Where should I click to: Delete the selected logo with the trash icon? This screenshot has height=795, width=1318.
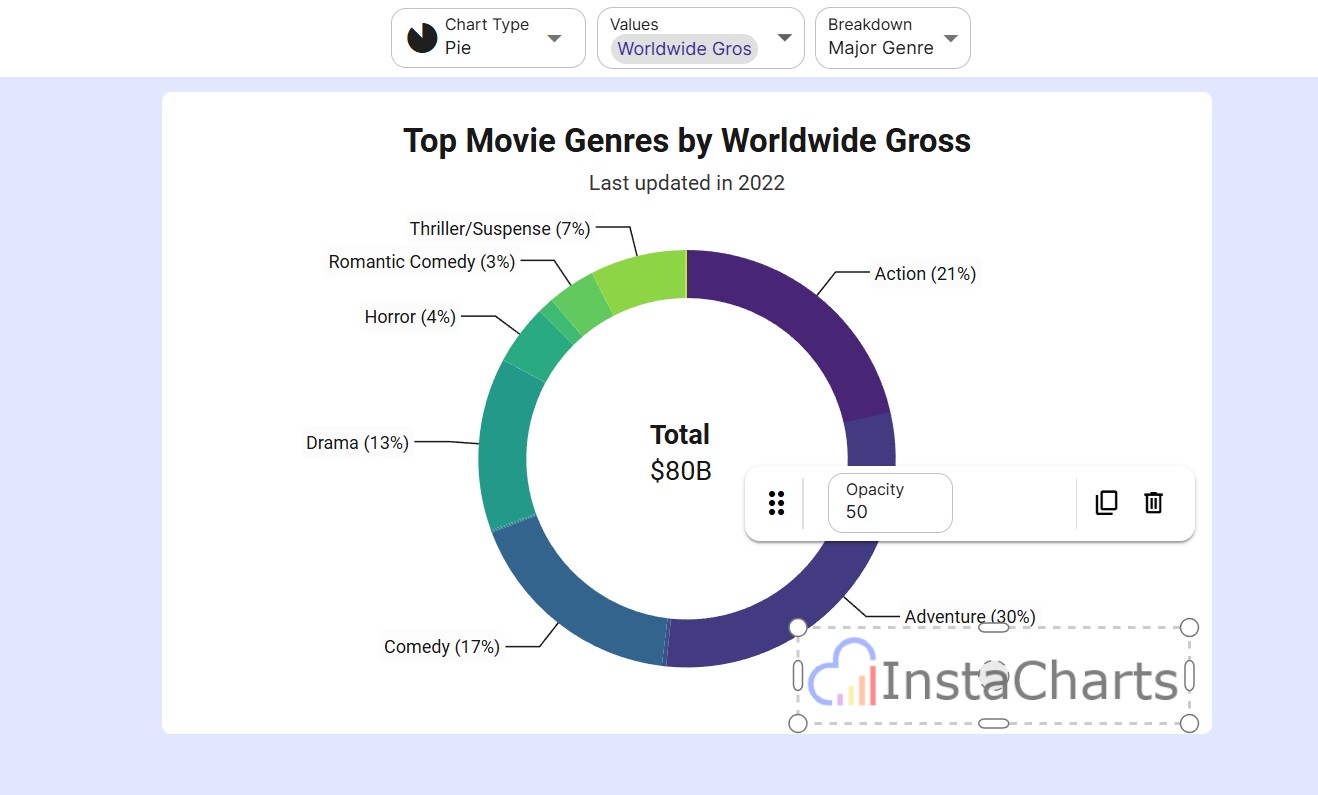pos(1153,503)
